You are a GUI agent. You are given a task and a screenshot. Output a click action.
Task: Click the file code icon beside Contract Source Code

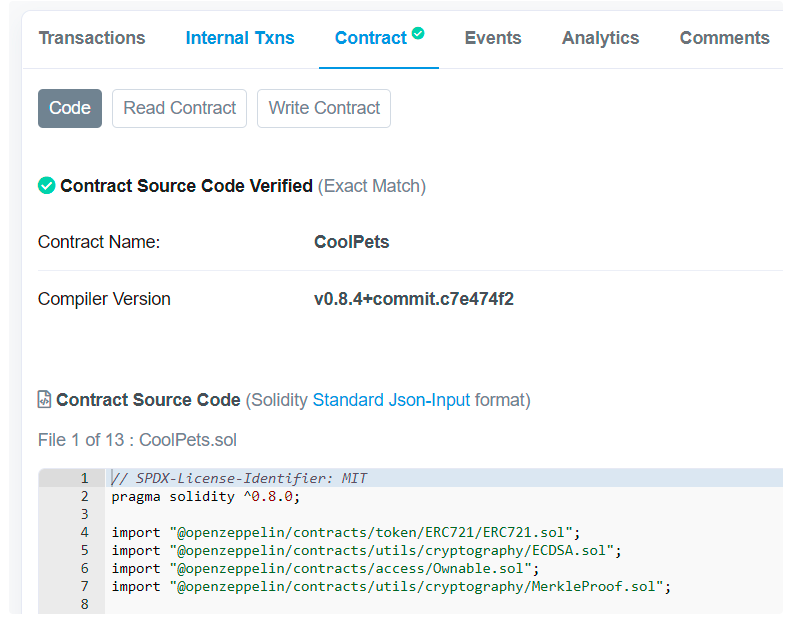tap(44, 400)
